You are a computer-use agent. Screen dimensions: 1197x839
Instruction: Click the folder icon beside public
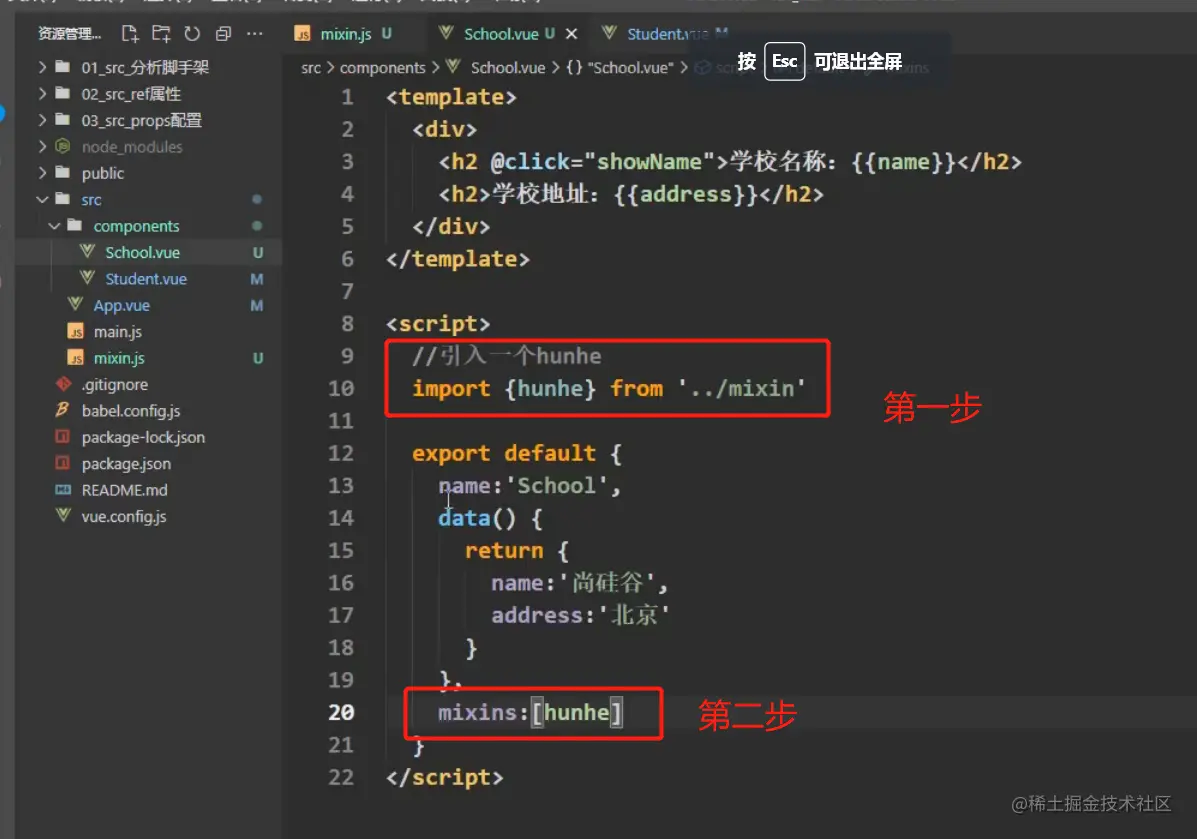pyautogui.click(x=63, y=173)
